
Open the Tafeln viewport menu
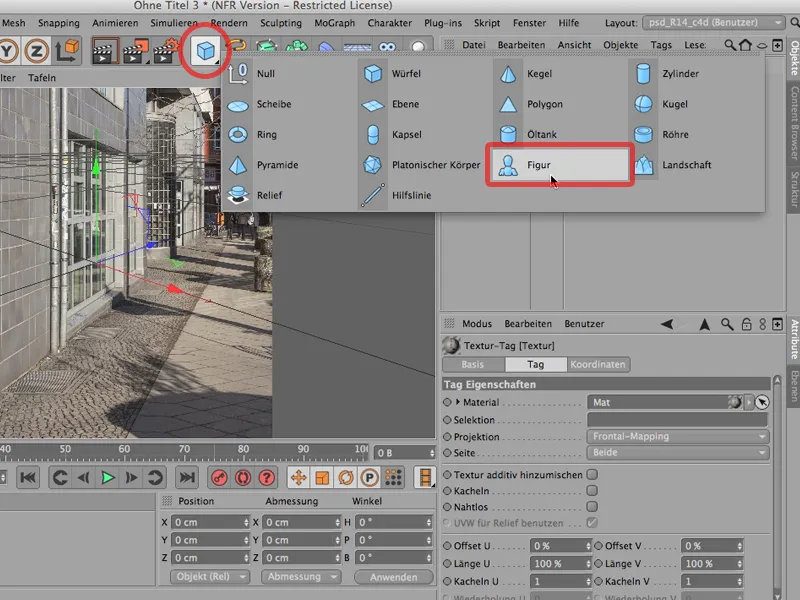point(42,78)
